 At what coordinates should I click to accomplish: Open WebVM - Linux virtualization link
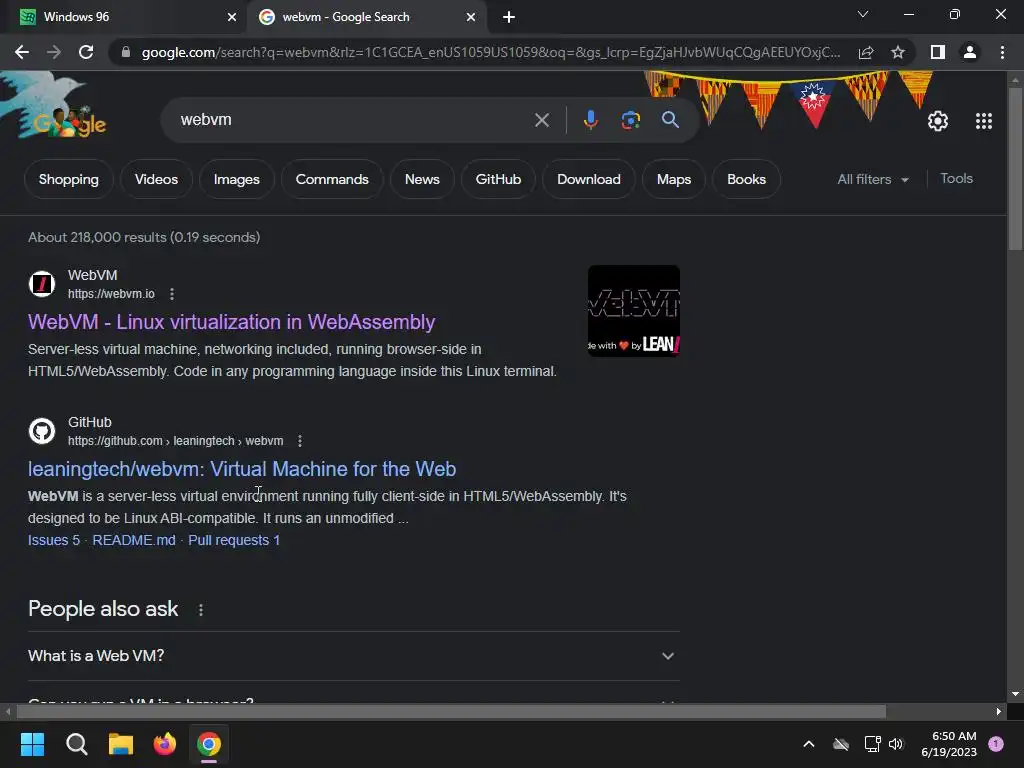point(231,322)
